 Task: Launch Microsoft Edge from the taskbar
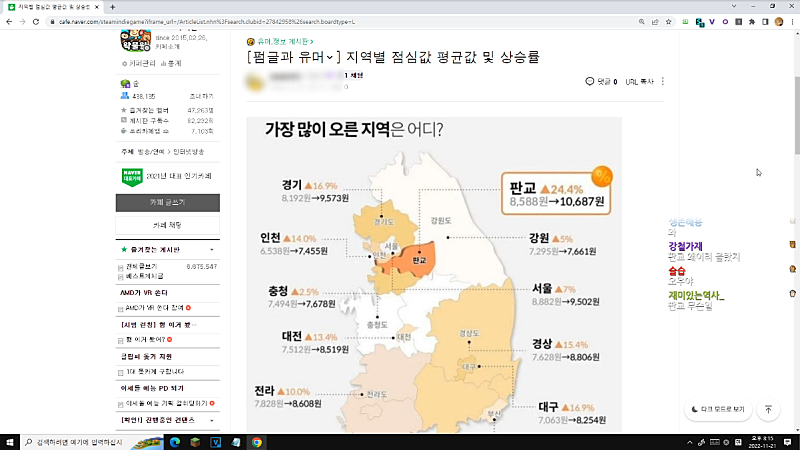(x=174, y=441)
